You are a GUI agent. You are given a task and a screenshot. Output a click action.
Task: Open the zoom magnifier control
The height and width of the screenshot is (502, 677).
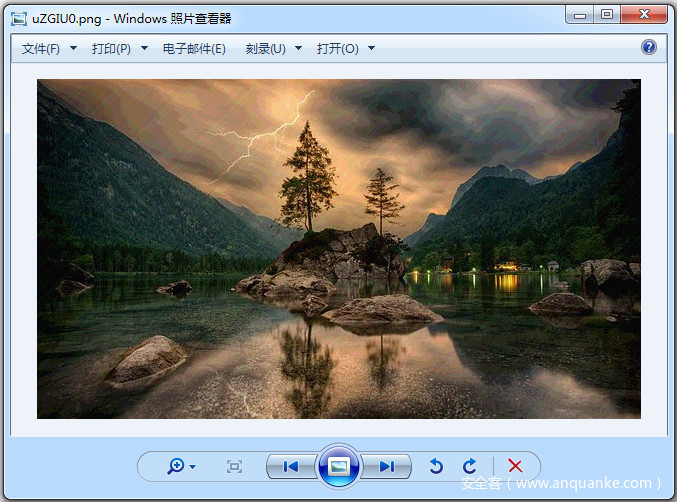tap(180, 466)
